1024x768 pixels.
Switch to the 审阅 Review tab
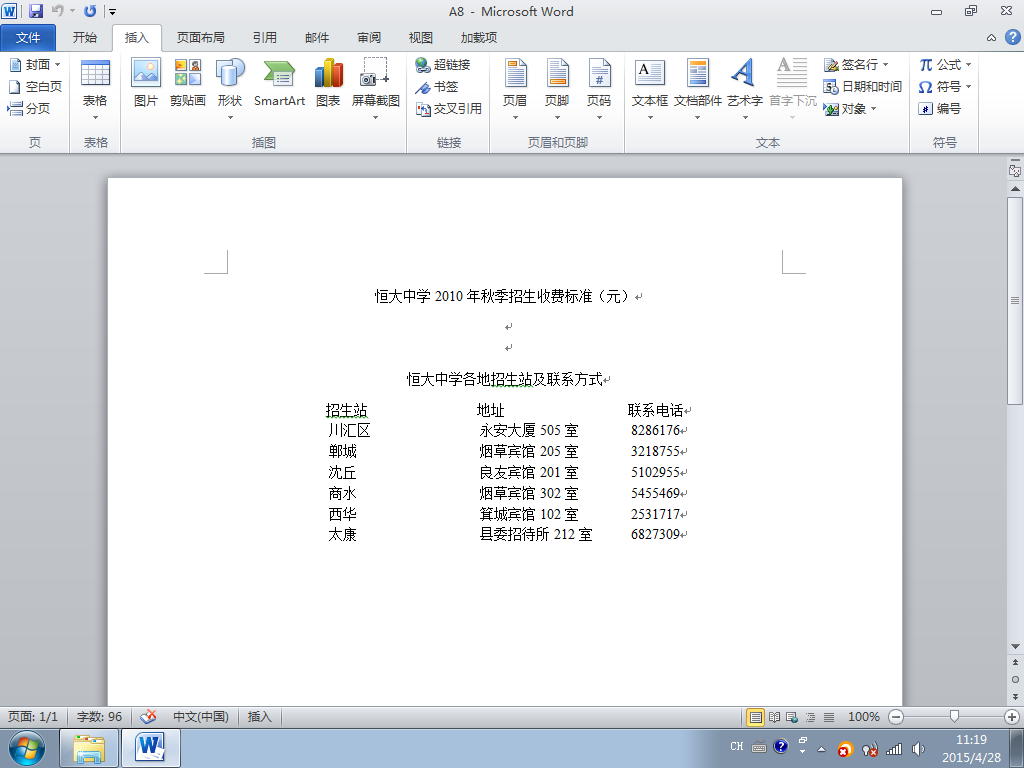pyautogui.click(x=370, y=38)
